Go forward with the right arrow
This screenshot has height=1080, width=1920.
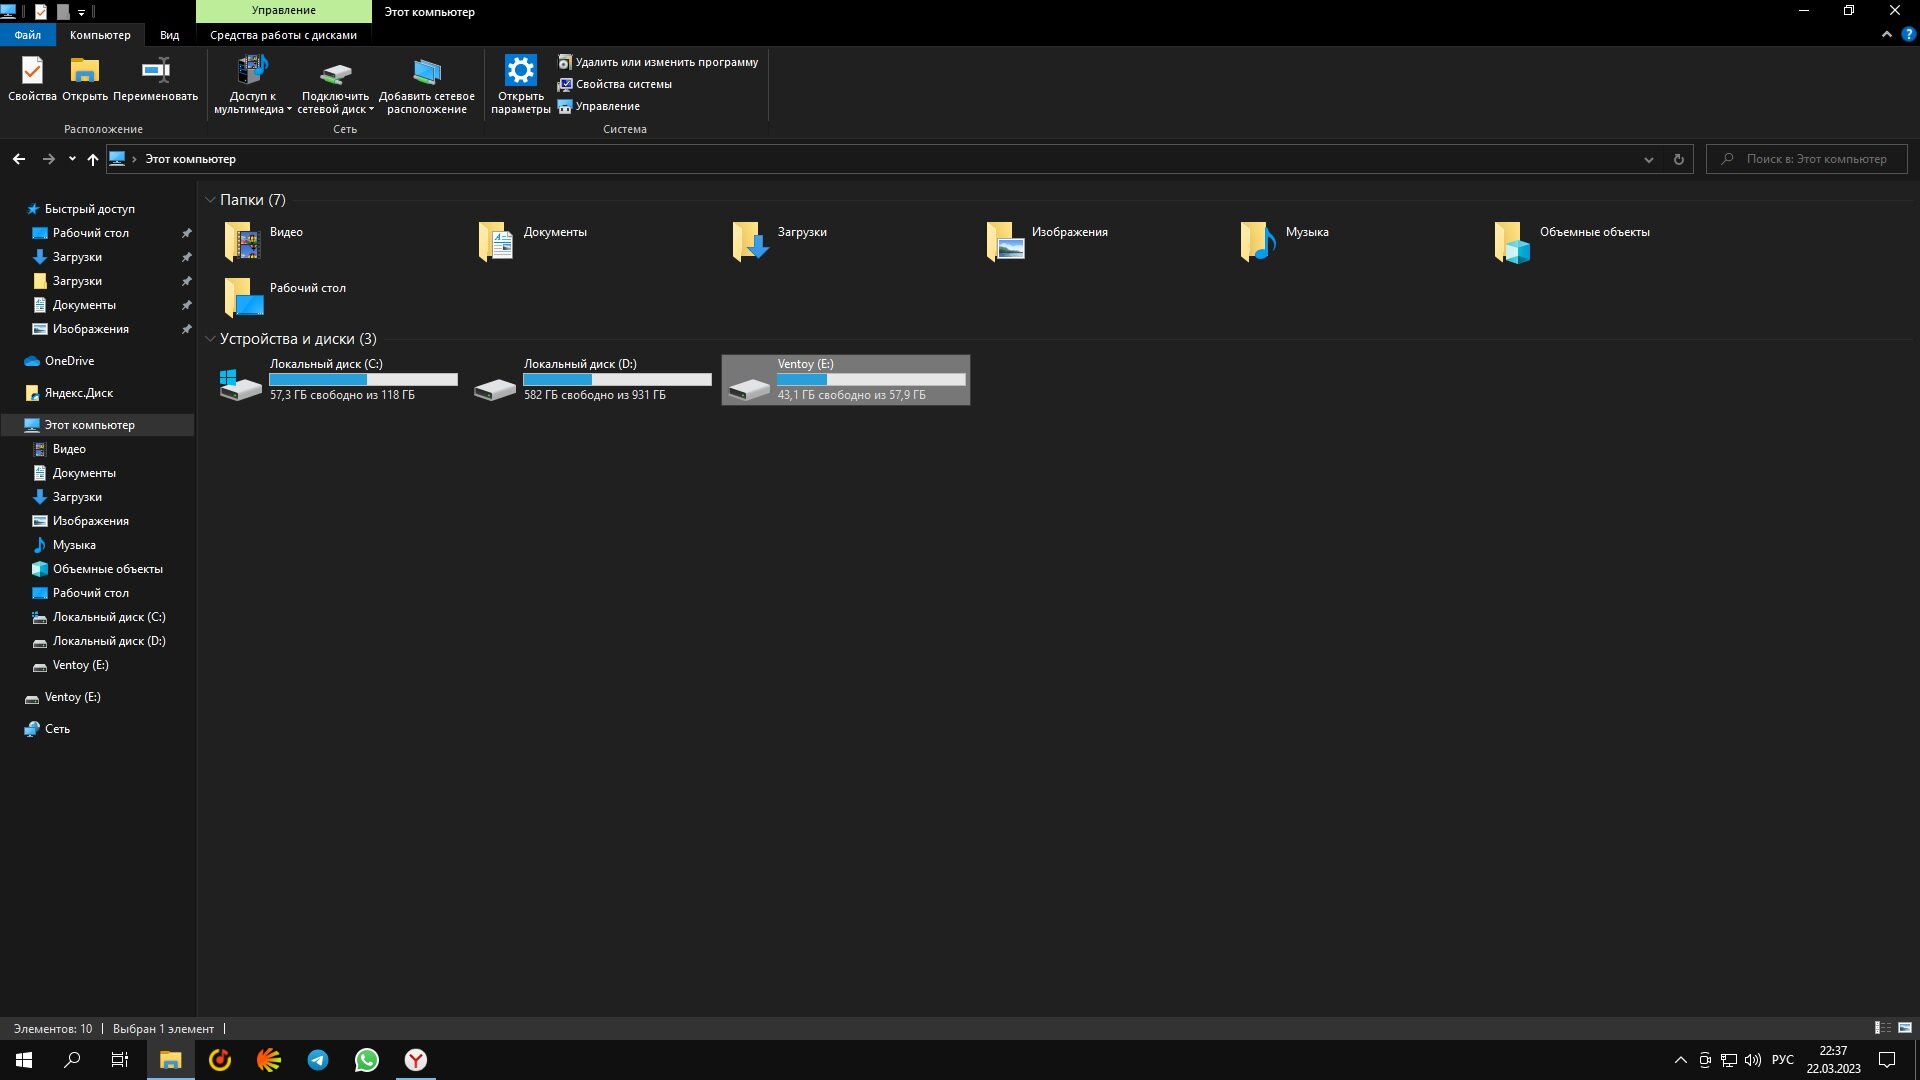[48, 159]
